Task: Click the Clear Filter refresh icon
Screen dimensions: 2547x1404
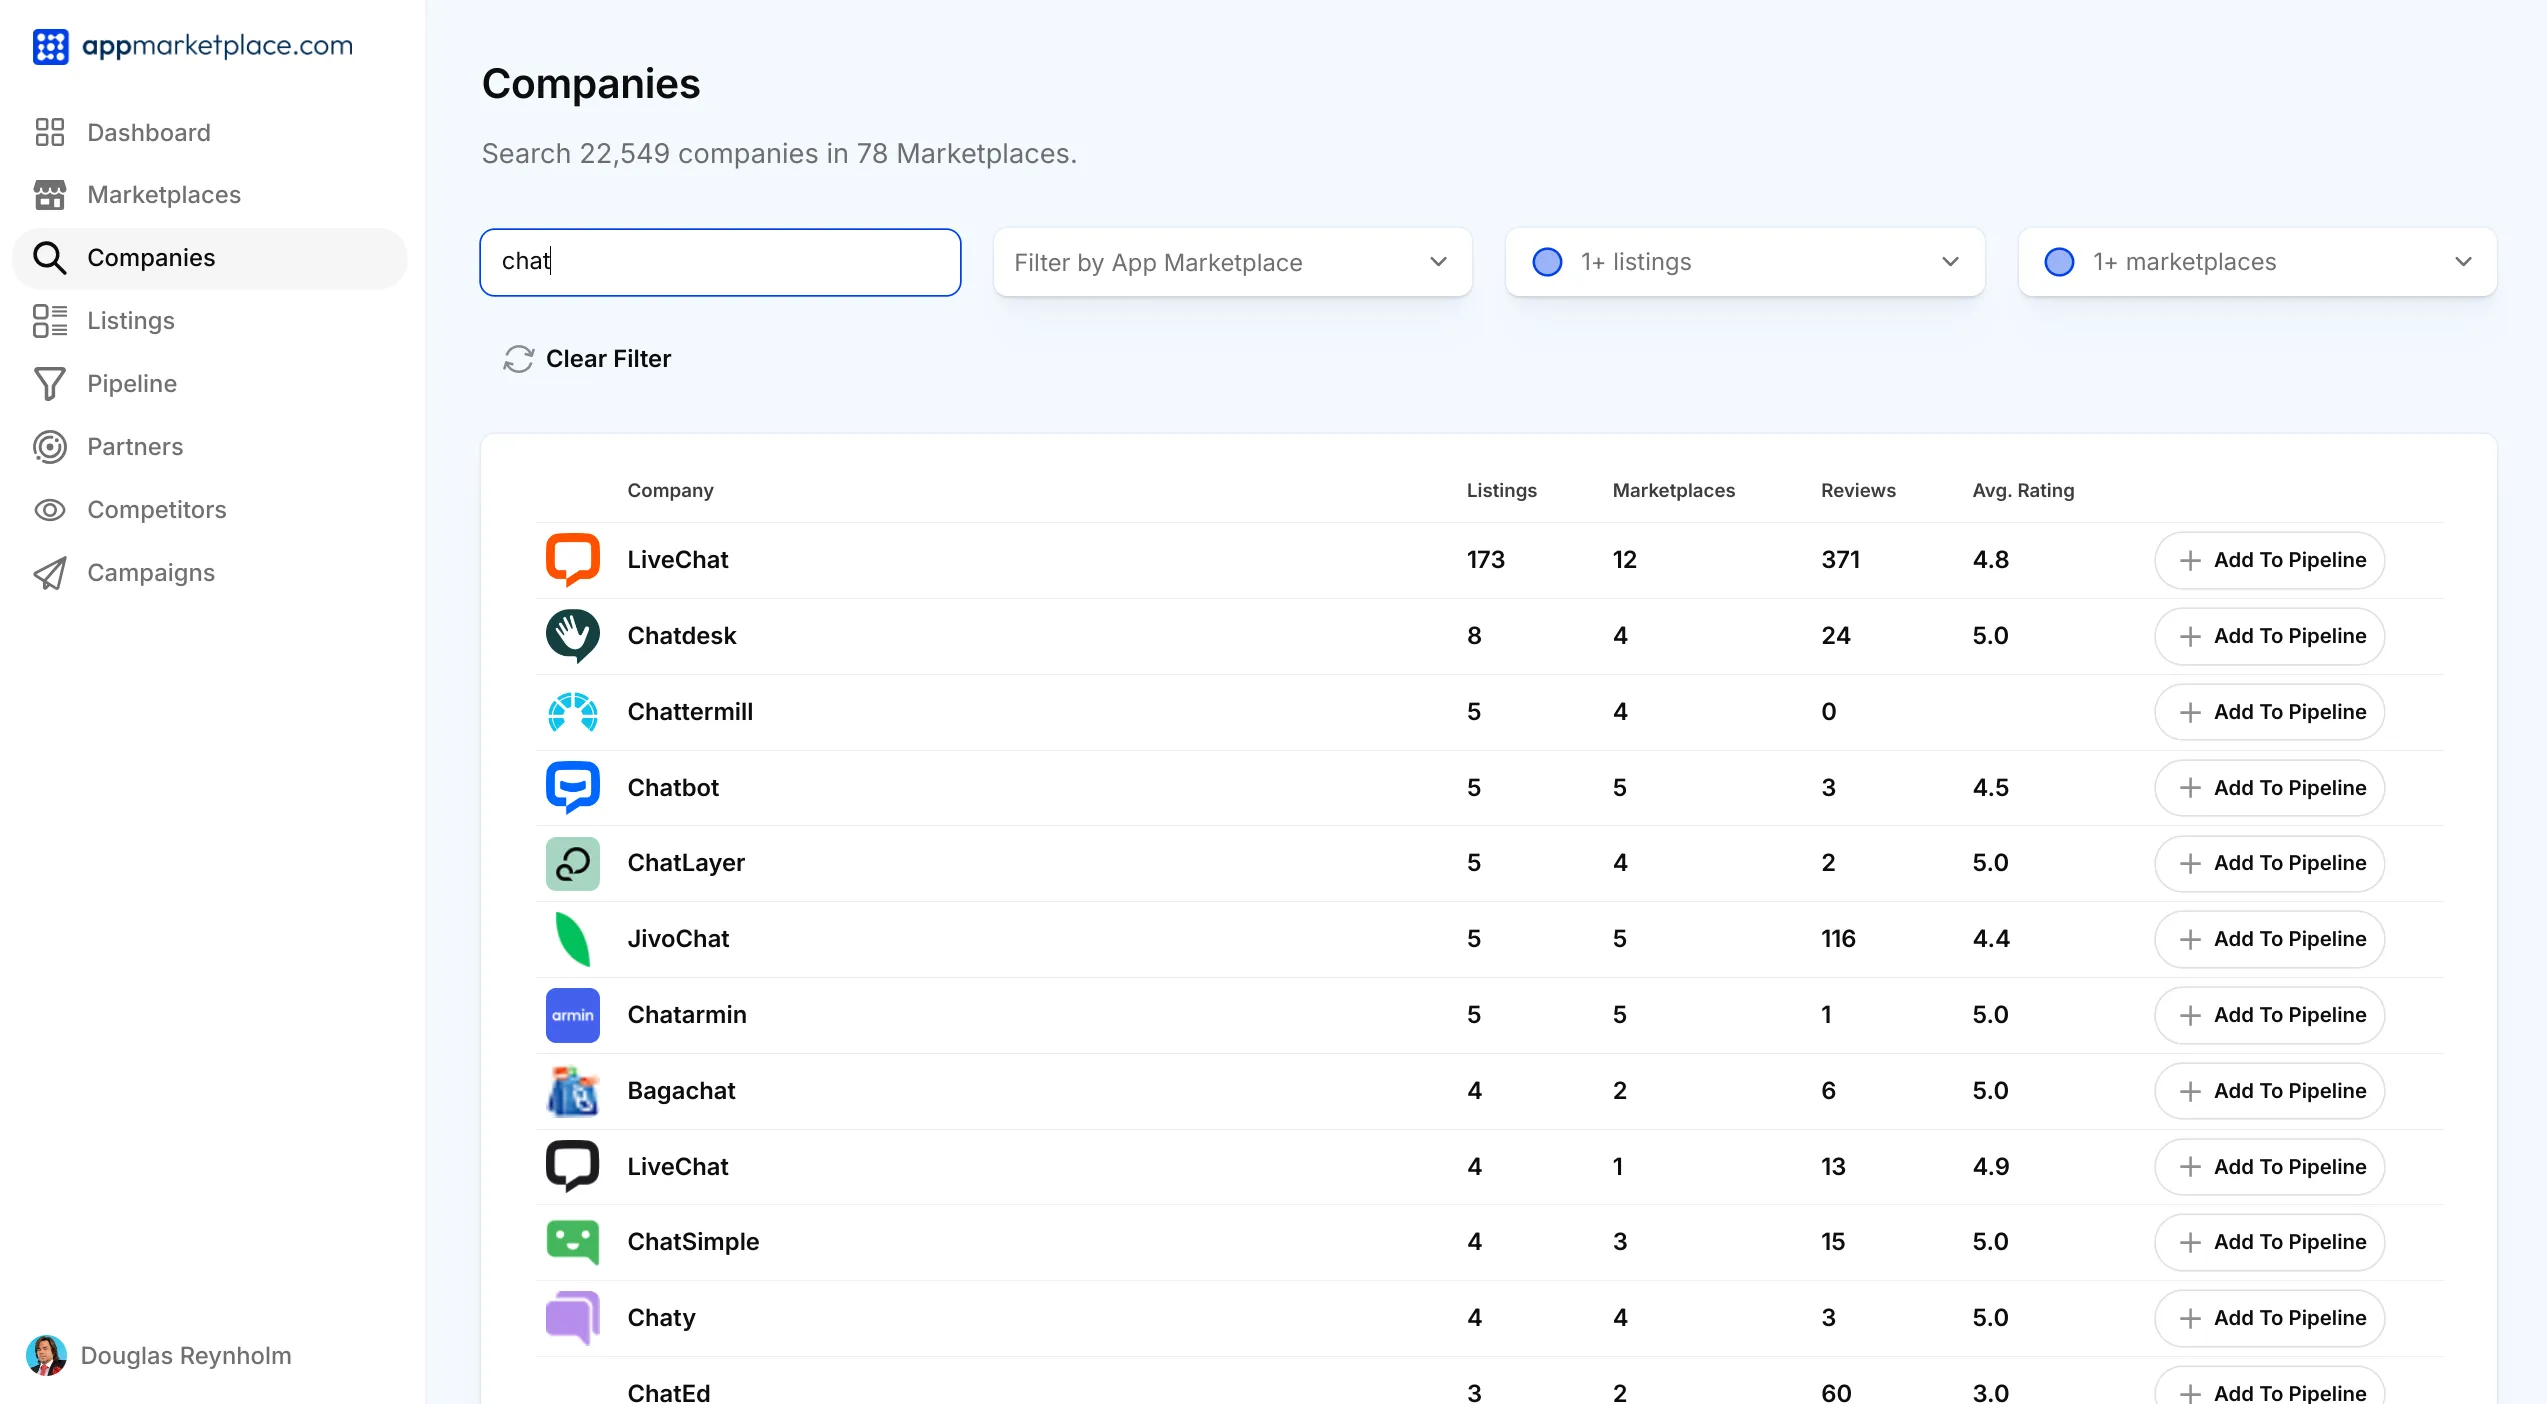Action: click(x=518, y=359)
